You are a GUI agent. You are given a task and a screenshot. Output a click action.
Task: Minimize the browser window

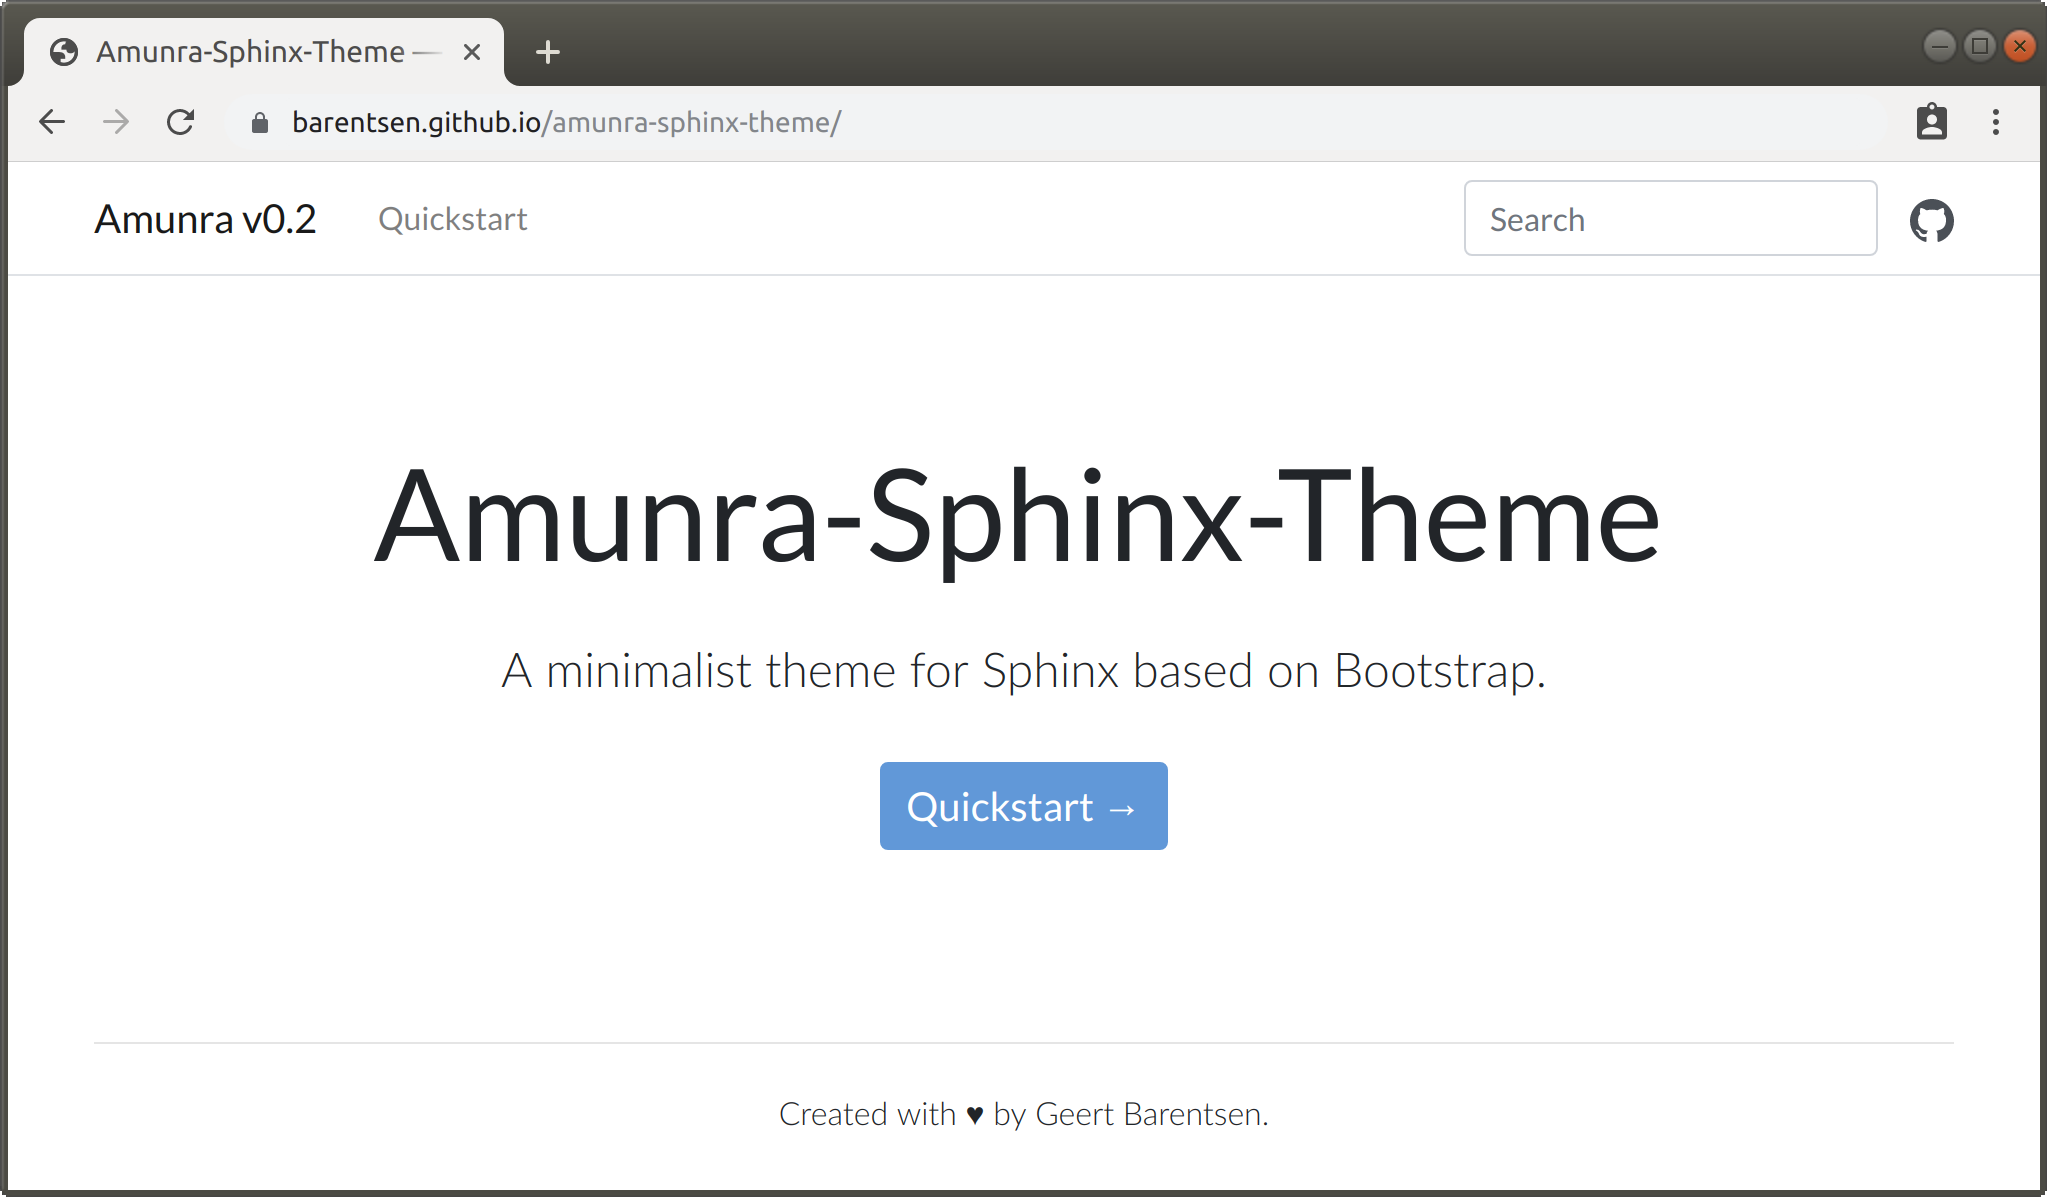(1939, 46)
